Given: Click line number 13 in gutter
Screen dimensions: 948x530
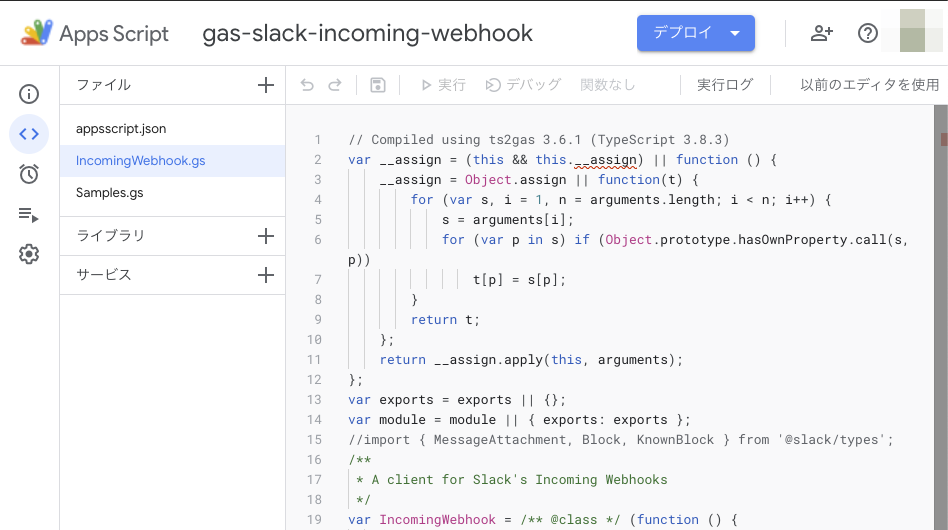Looking at the screenshot, I should [314, 399].
